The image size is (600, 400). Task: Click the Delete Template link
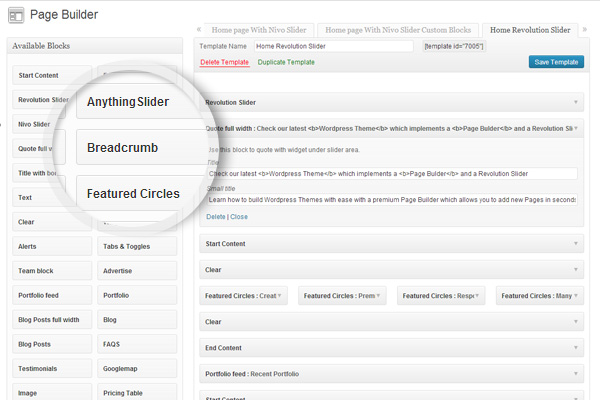pyautogui.click(x=225, y=62)
